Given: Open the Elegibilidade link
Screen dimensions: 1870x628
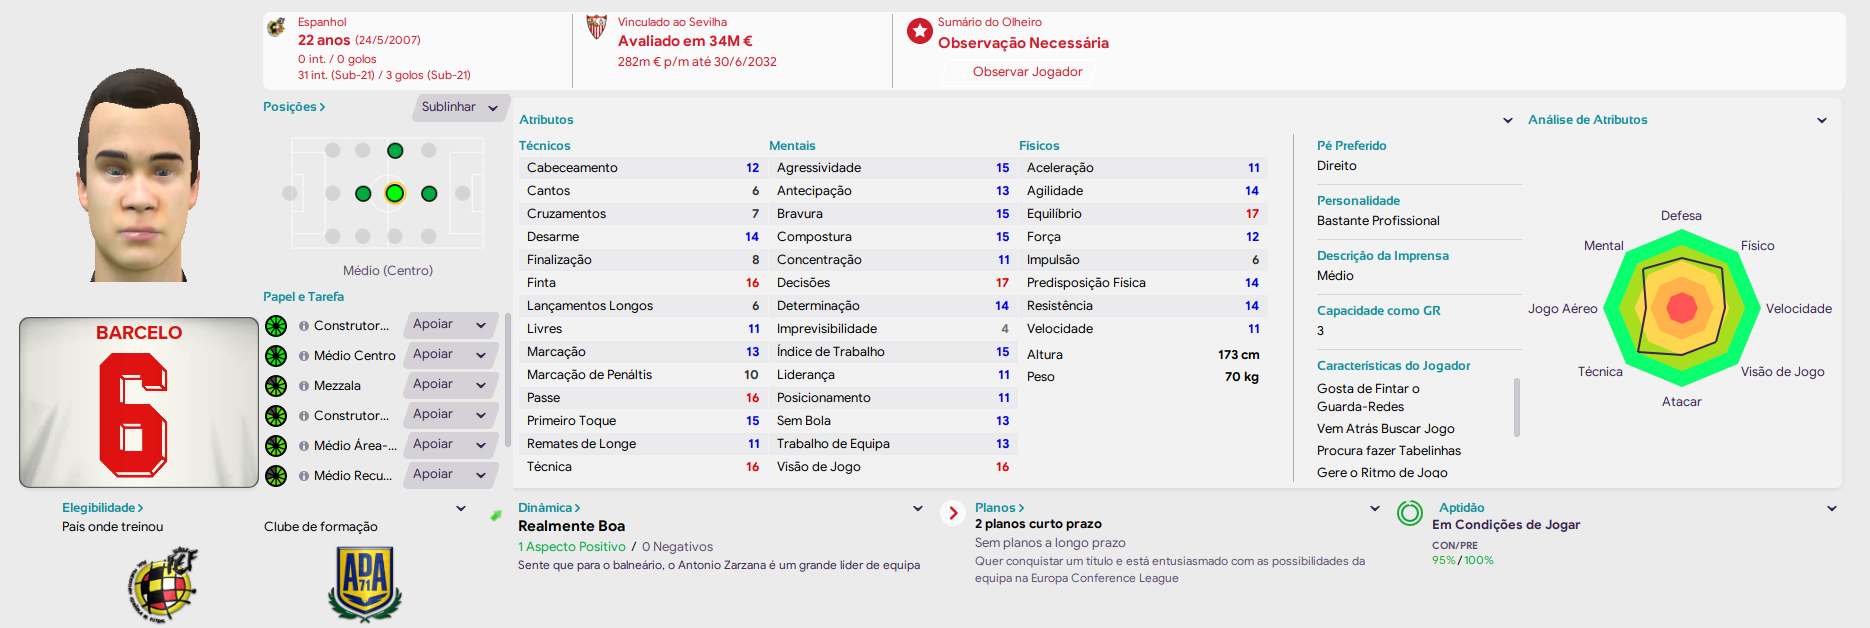Looking at the screenshot, I should coord(103,508).
